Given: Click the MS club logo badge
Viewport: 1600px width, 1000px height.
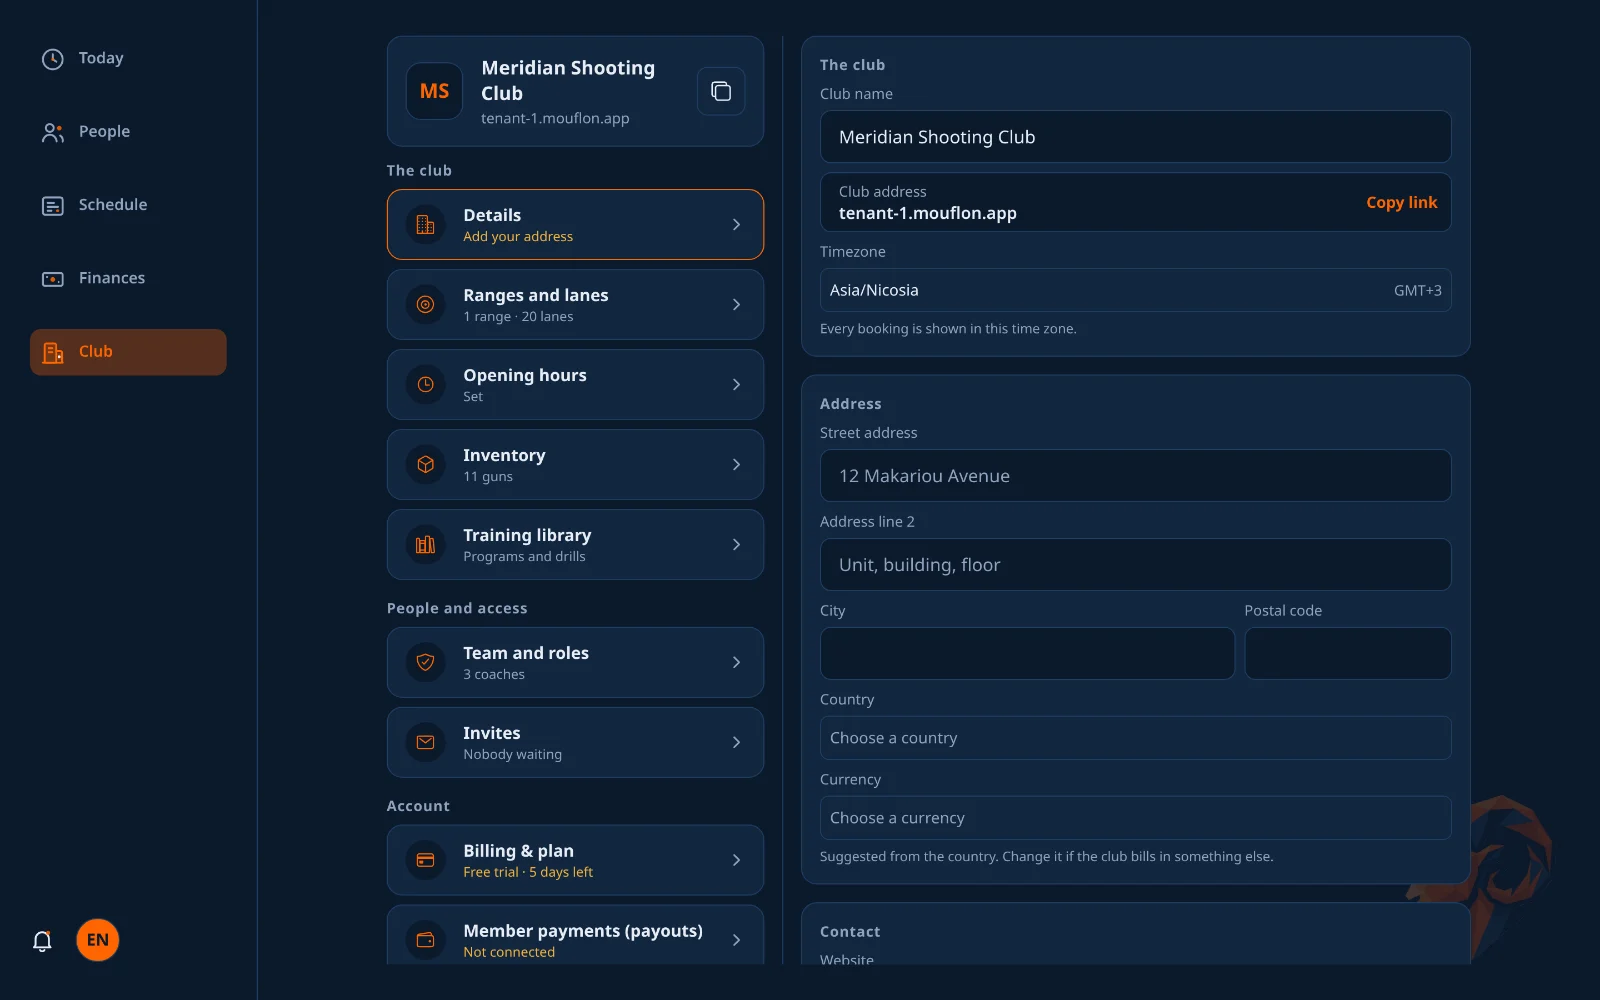Looking at the screenshot, I should point(434,91).
